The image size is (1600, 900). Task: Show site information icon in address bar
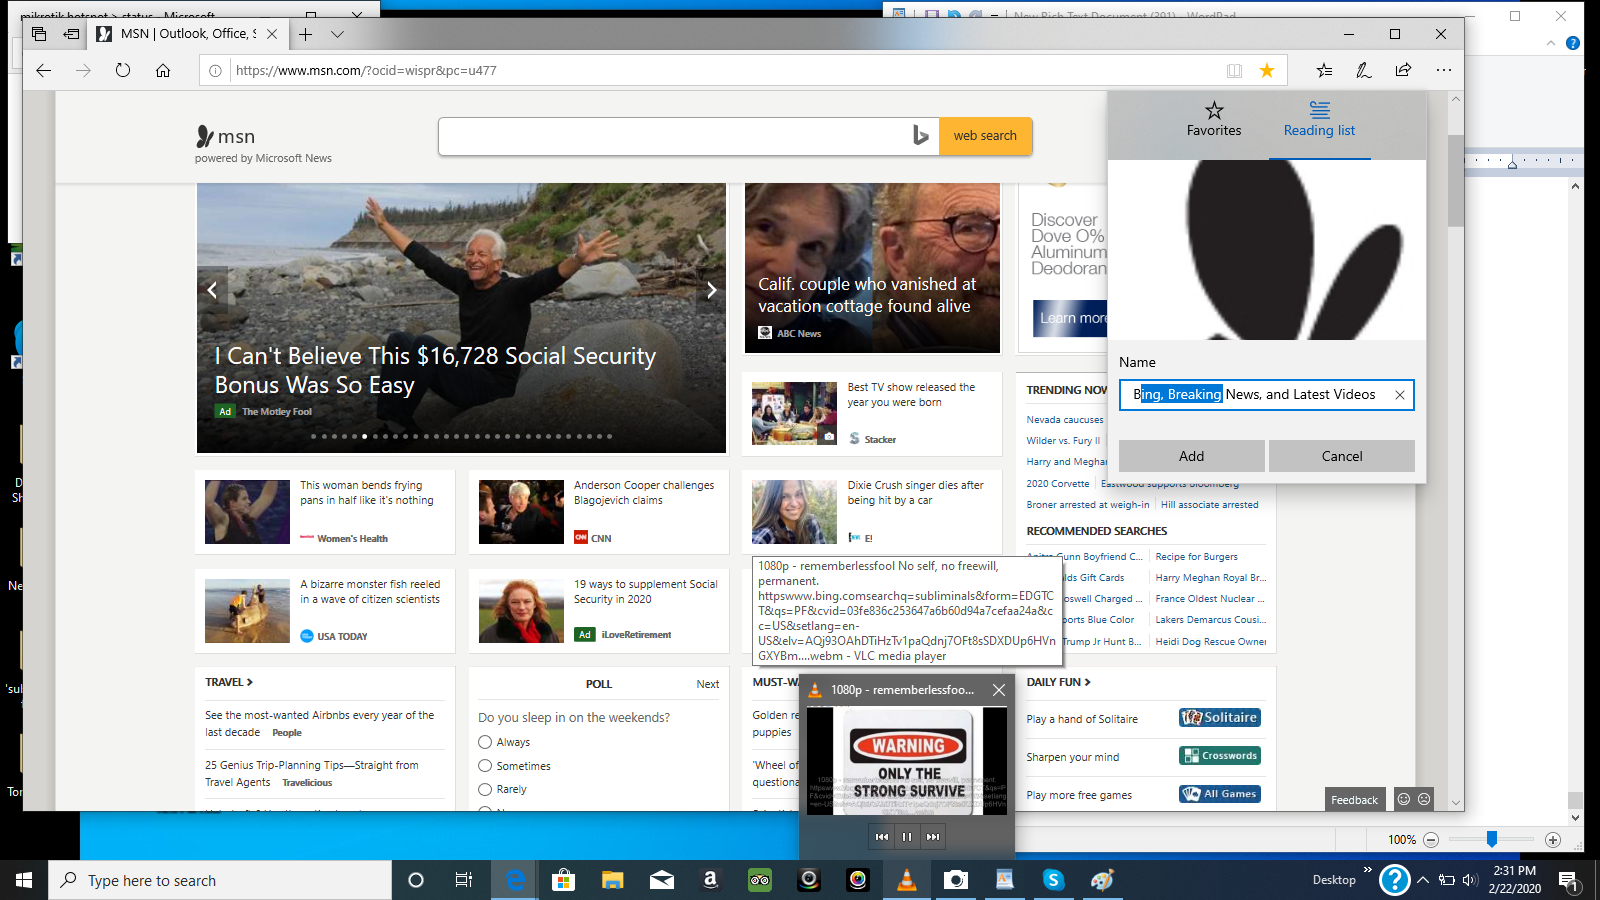click(x=215, y=70)
